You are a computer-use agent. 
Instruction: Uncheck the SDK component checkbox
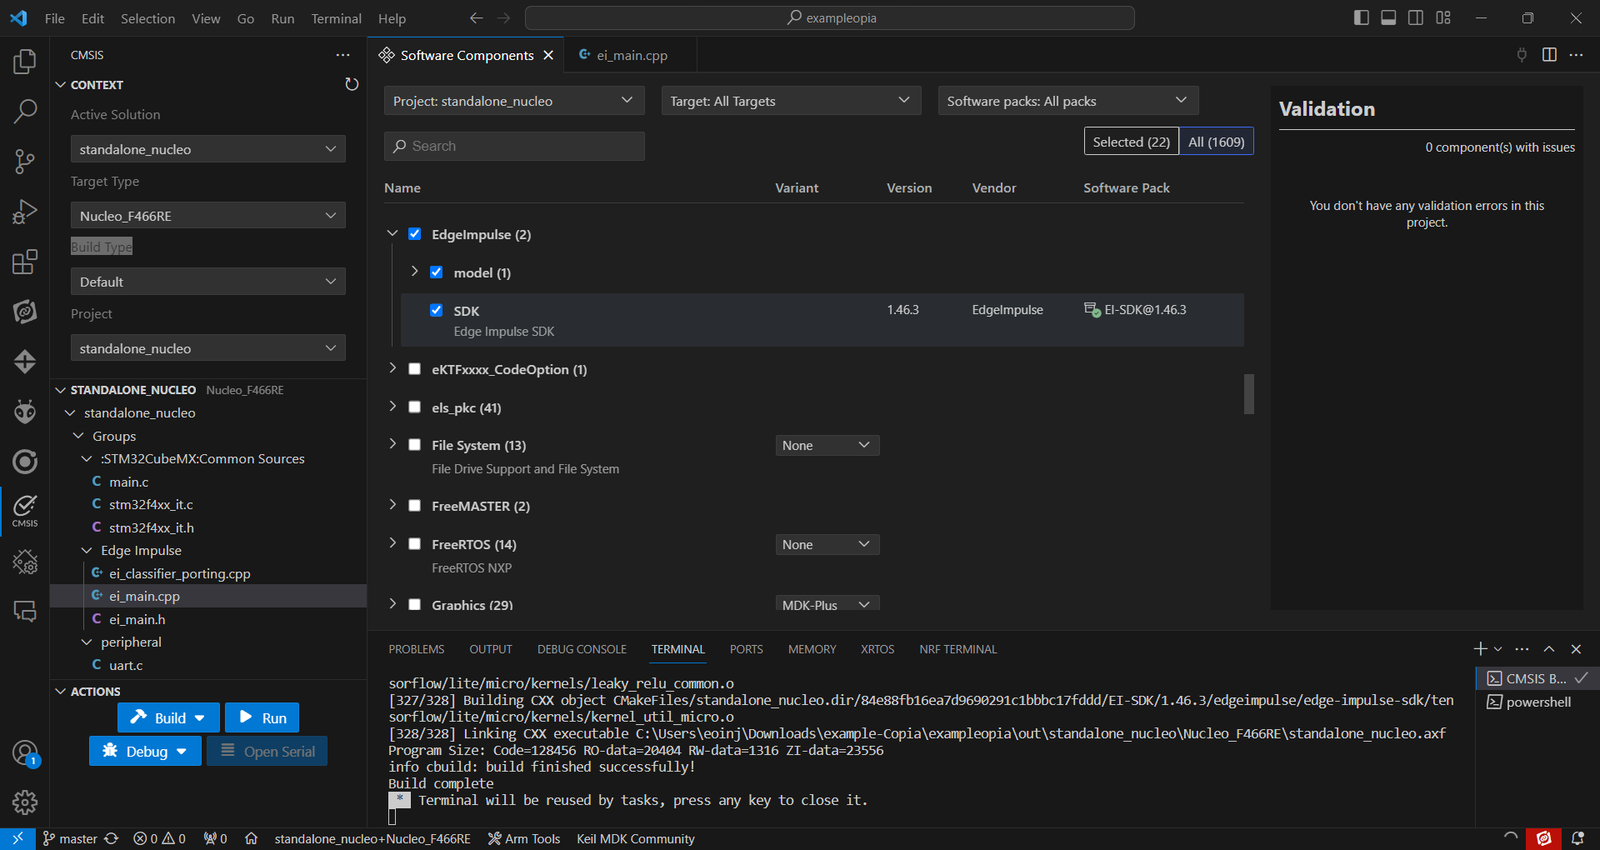click(436, 310)
